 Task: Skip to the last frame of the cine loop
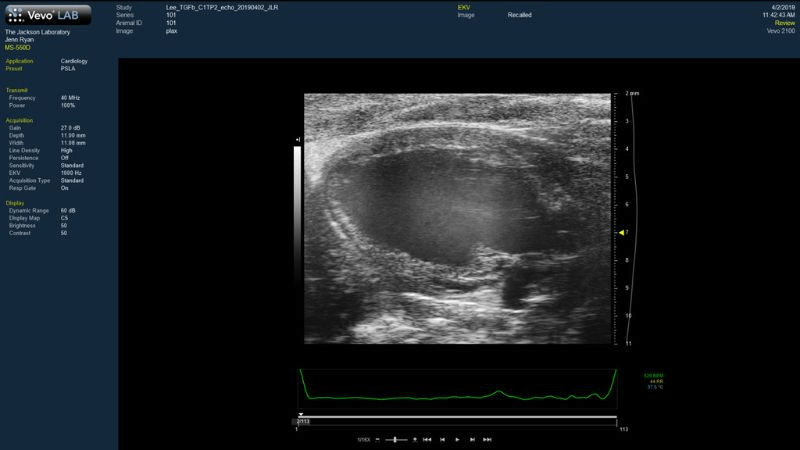click(x=487, y=439)
